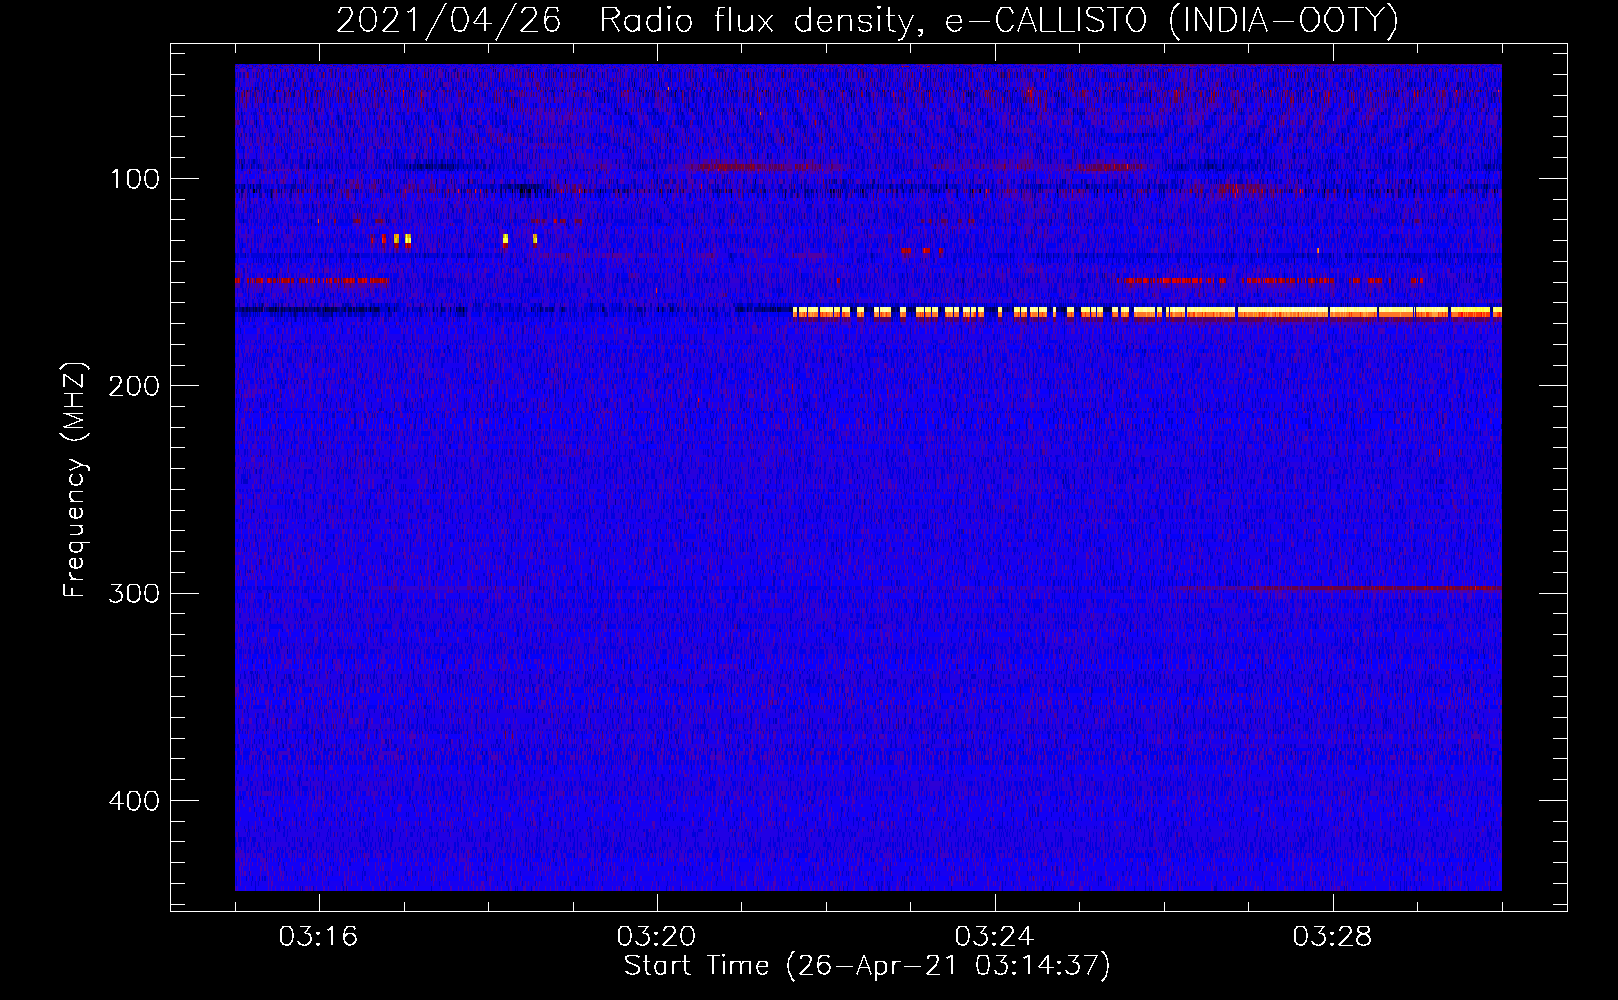
Task: Click the 03:20 time tick label
Action: point(656,936)
